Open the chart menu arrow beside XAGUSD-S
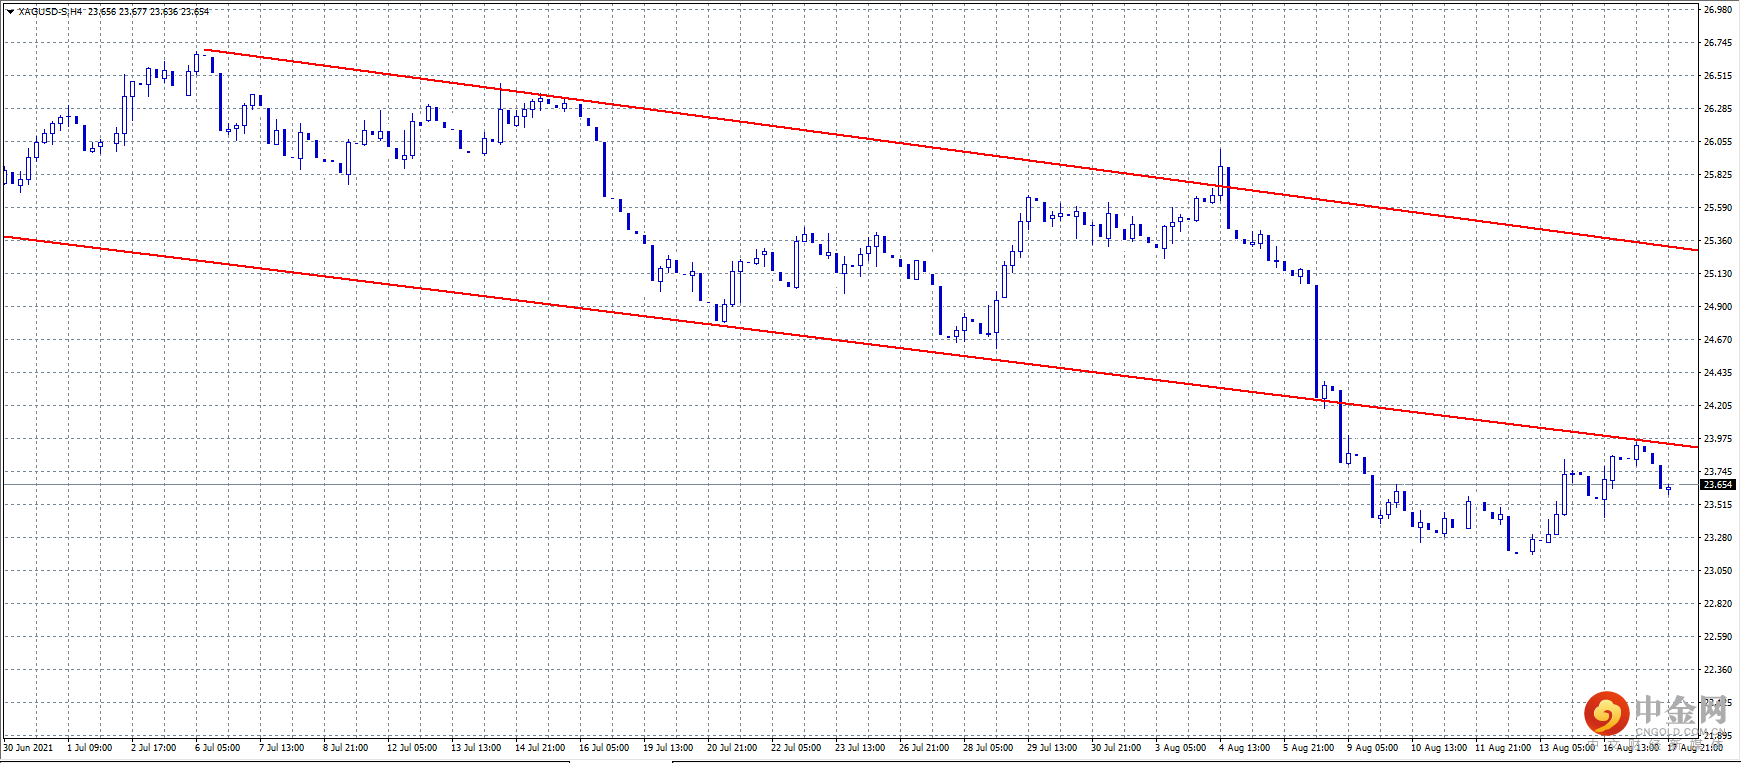This screenshot has width=1741, height=763. tap(10, 12)
